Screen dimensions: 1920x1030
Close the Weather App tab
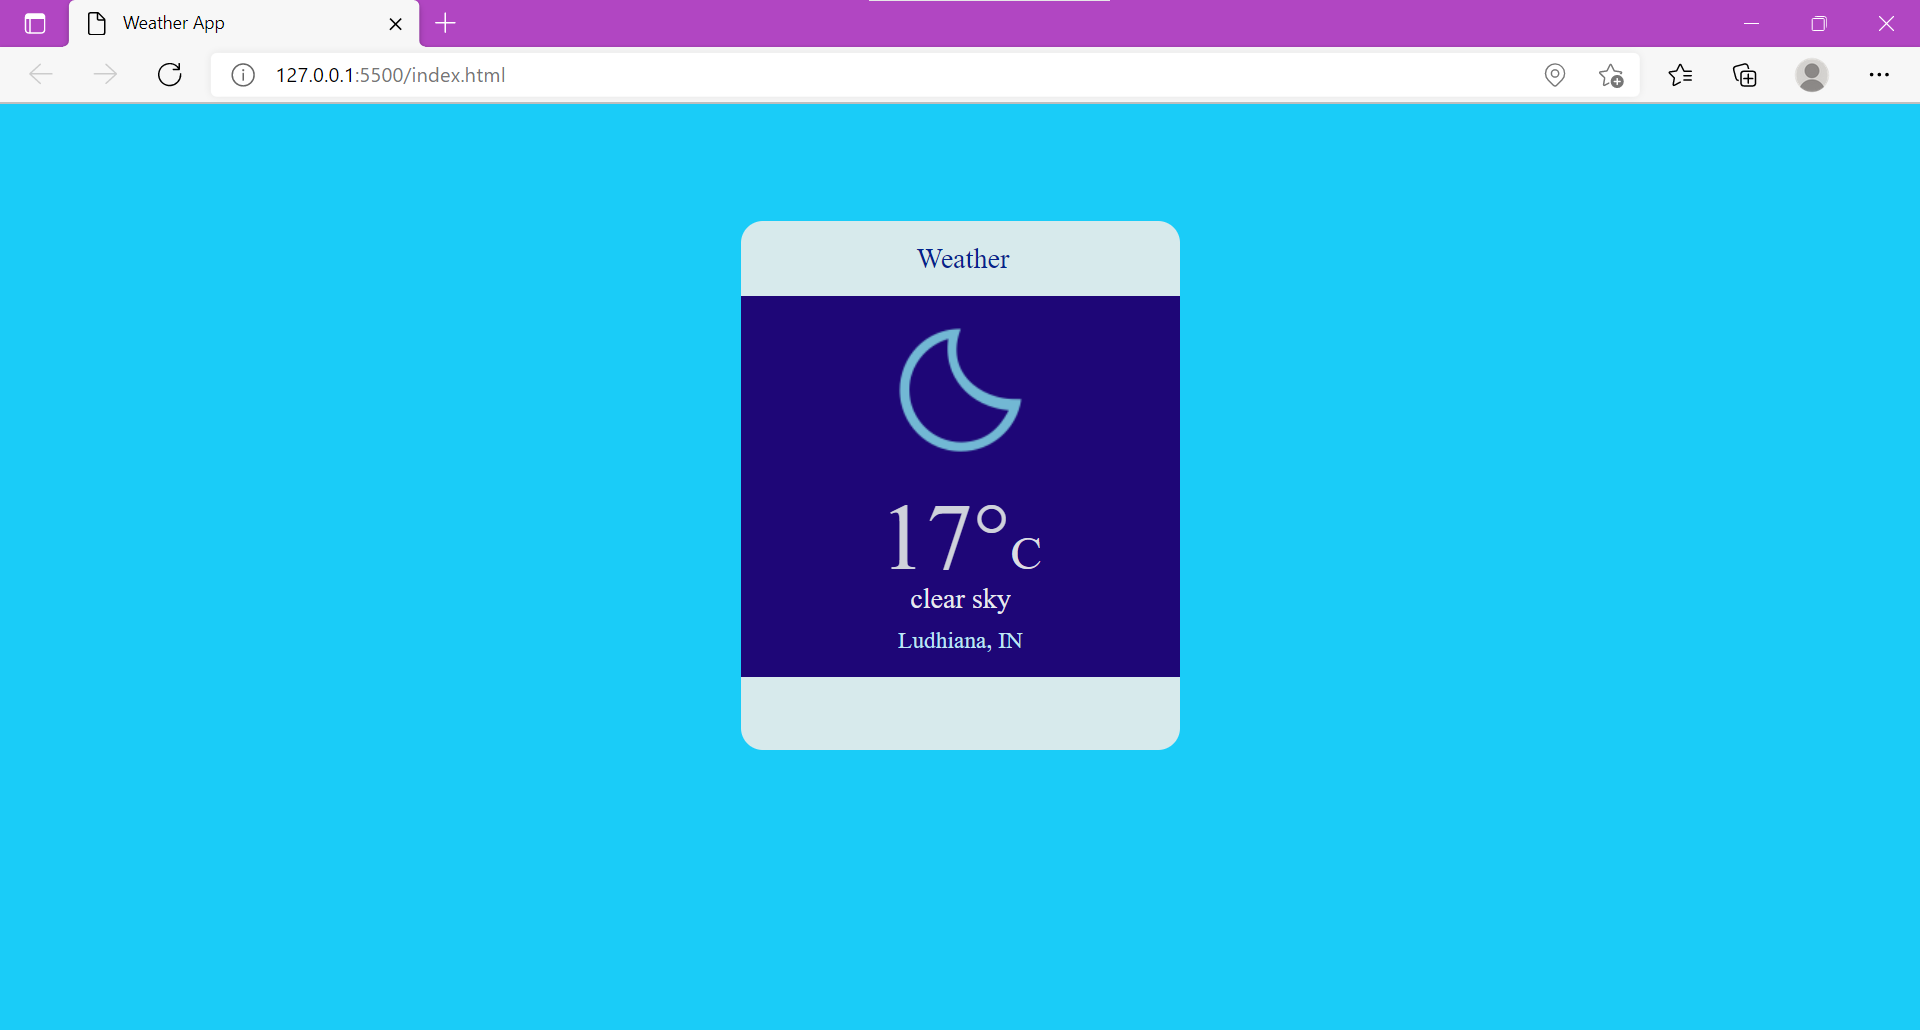point(396,24)
